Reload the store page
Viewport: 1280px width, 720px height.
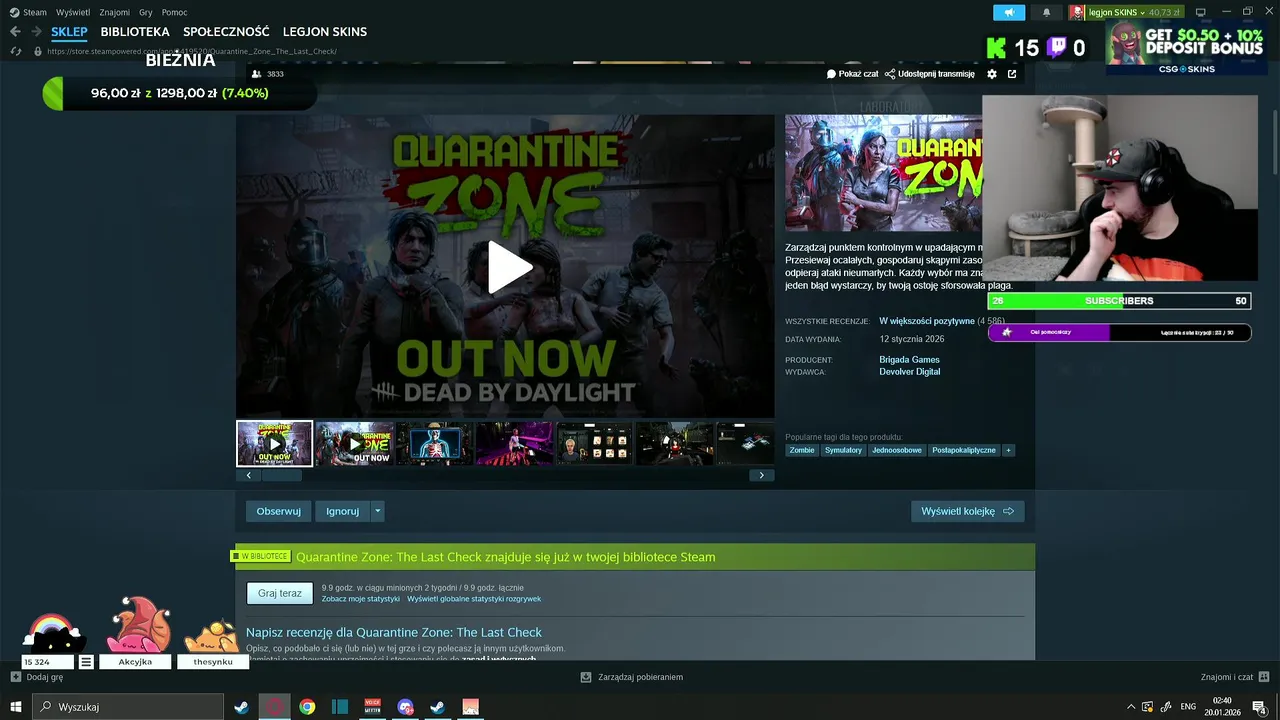tap(15, 51)
